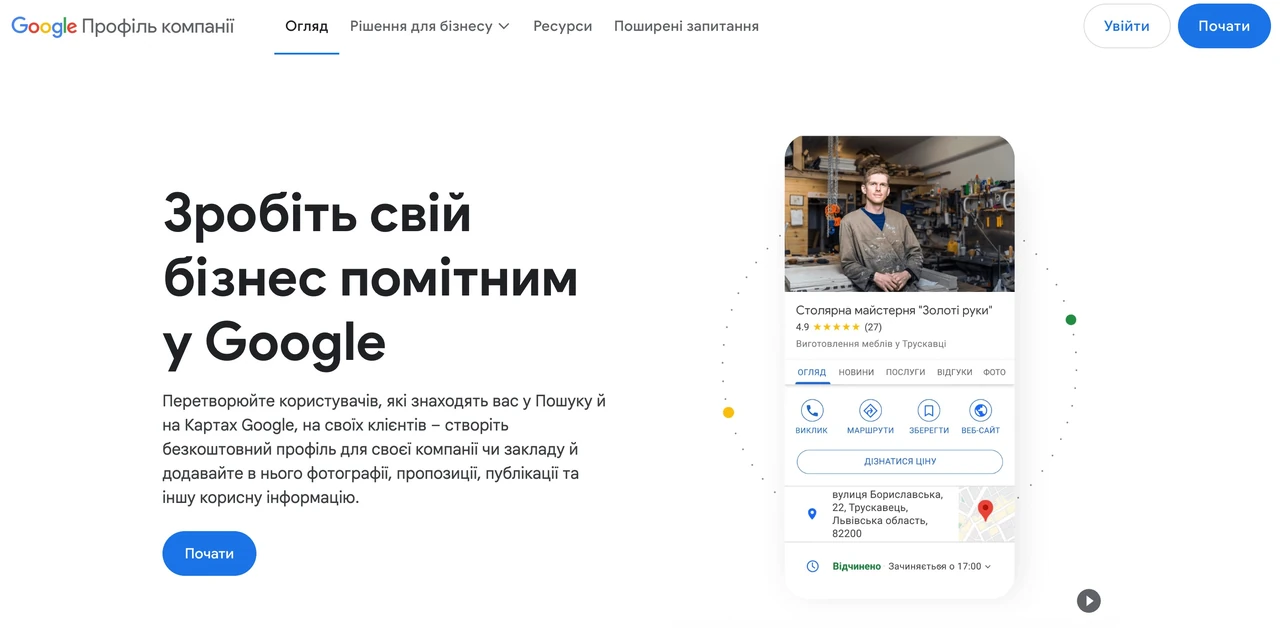Click the ВЕБ-САЙТ globe icon
The width and height of the screenshot is (1280, 642).
pos(981,410)
